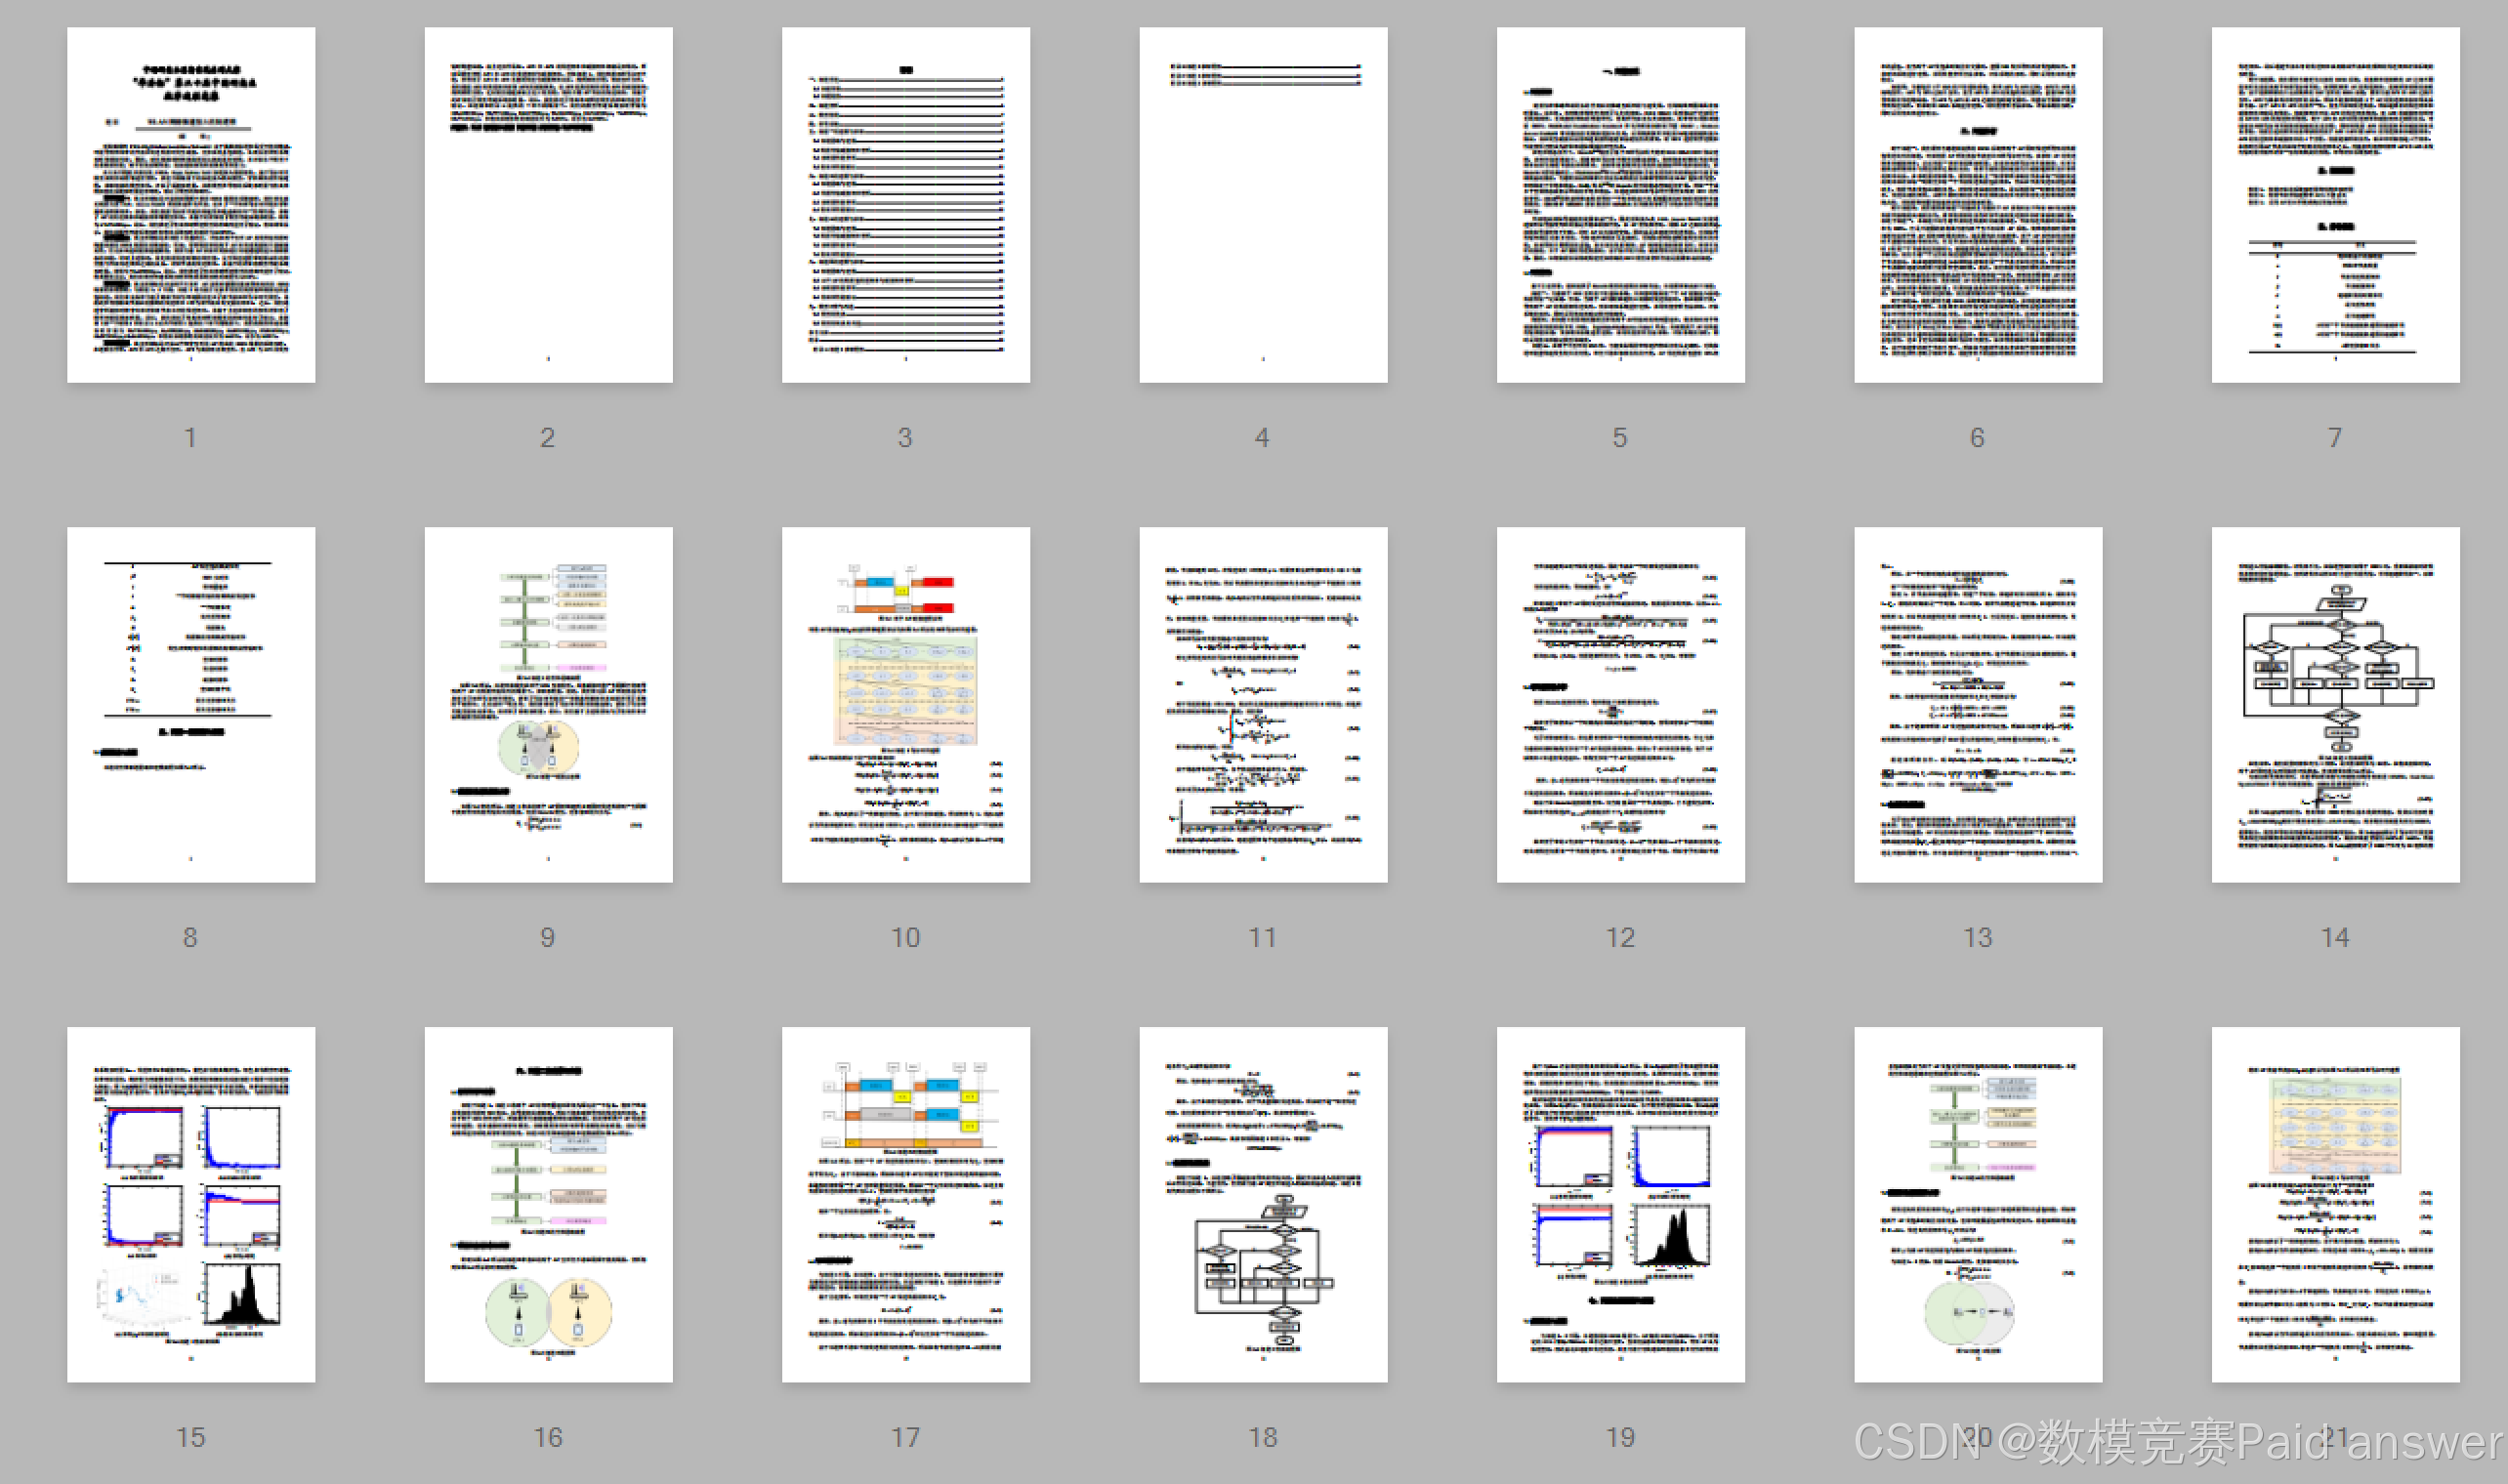The height and width of the screenshot is (1484, 2508).
Task: Select page 12 thumbnail
Action: tap(1620, 704)
